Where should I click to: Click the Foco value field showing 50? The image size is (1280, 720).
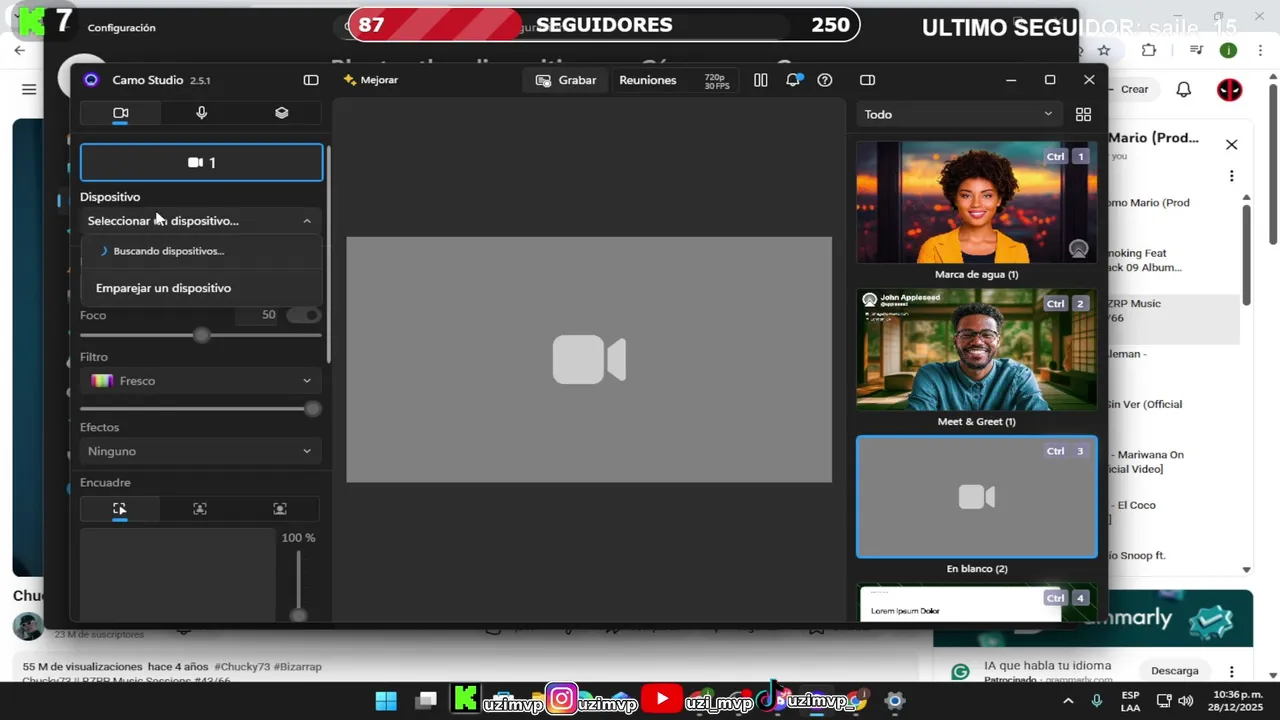coord(258,315)
